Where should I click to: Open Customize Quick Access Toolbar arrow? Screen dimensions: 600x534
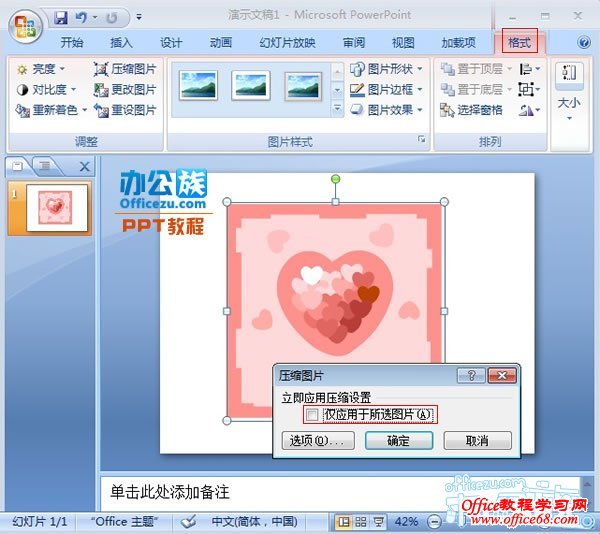point(139,17)
